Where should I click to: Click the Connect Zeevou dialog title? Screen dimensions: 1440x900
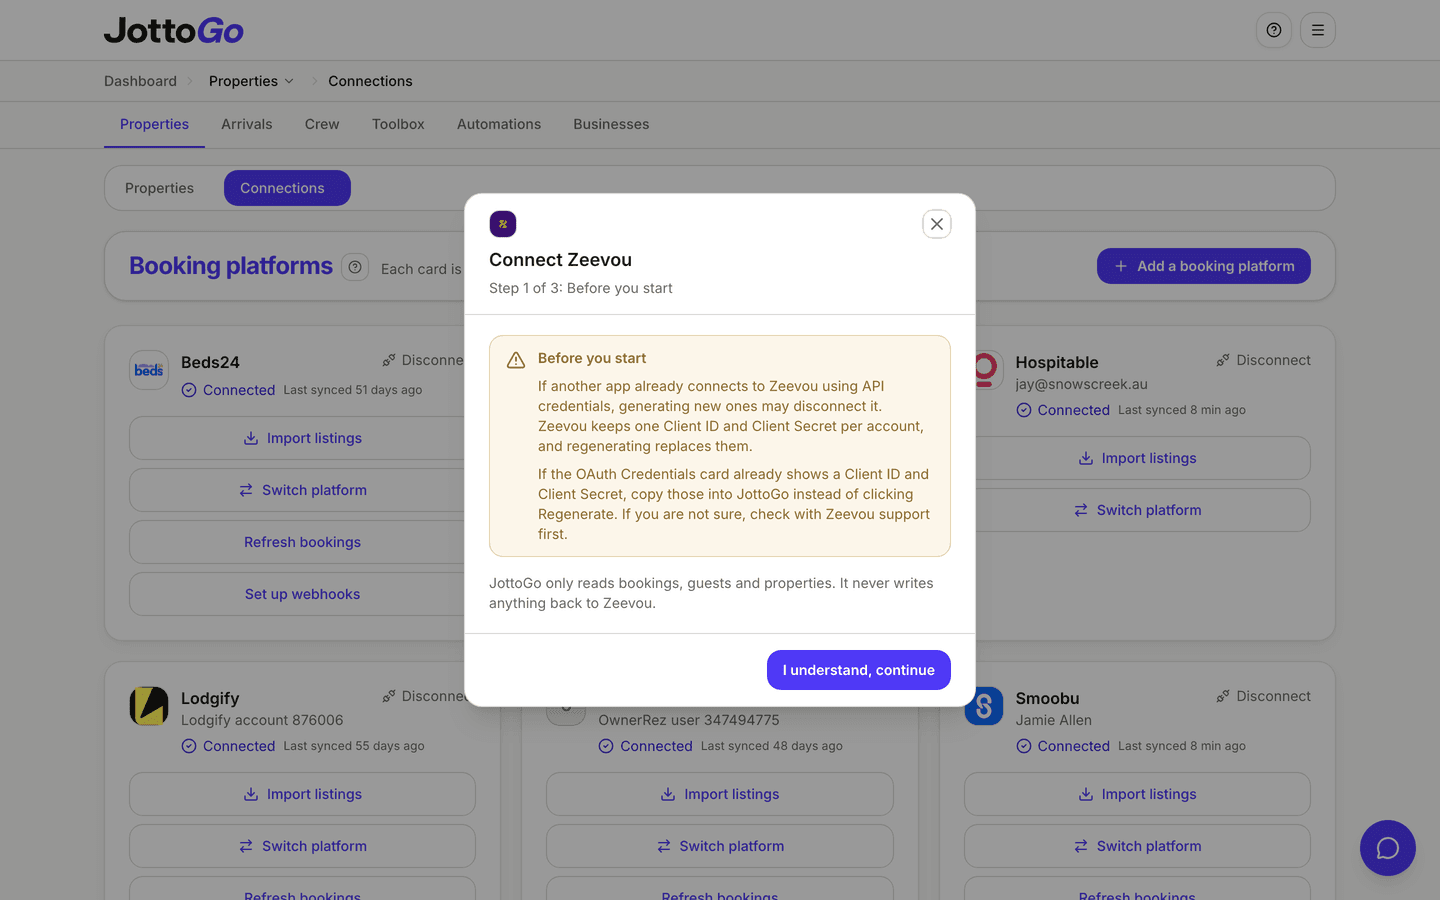pos(560,260)
